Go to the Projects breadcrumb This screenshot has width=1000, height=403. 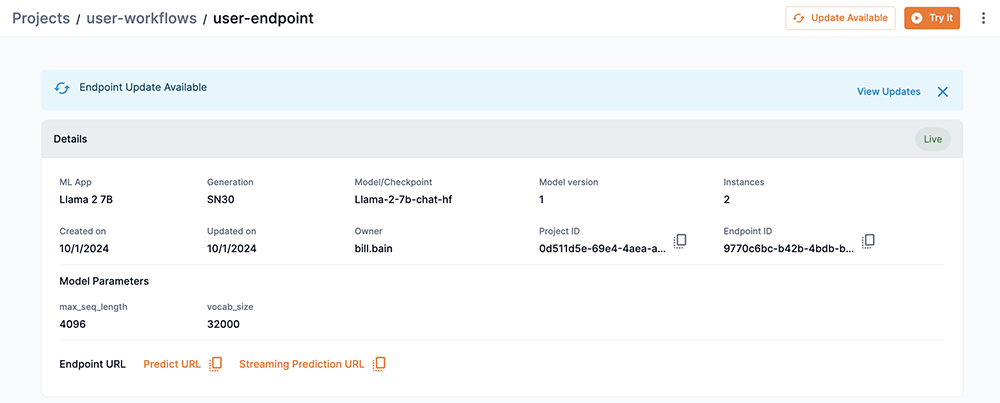[41, 18]
